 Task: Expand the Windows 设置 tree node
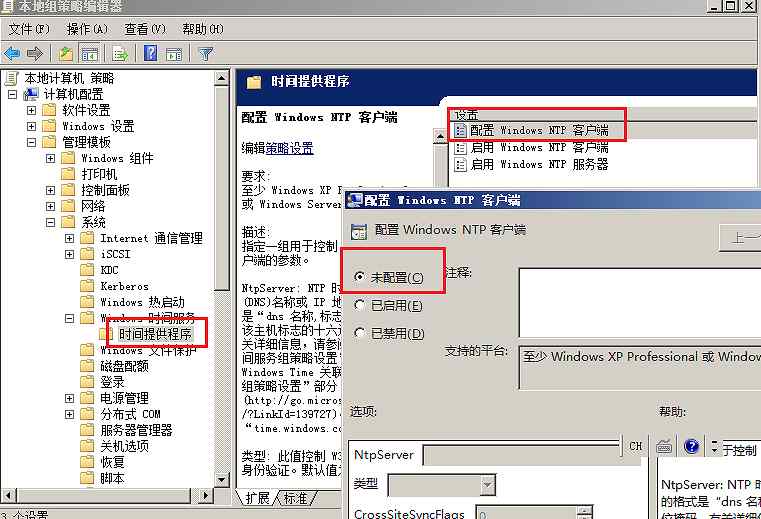32,126
